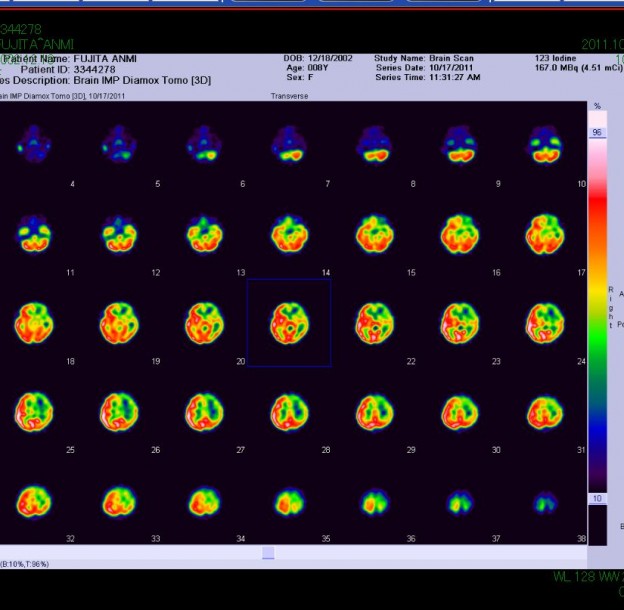
Task: Select slice 18 thumbnail
Action: coord(35,323)
